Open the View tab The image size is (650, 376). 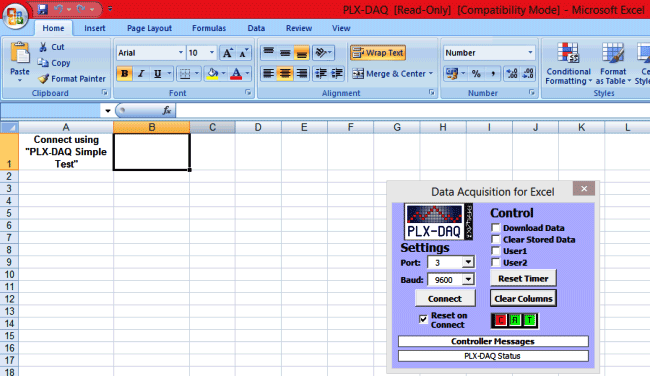coord(341,28)
